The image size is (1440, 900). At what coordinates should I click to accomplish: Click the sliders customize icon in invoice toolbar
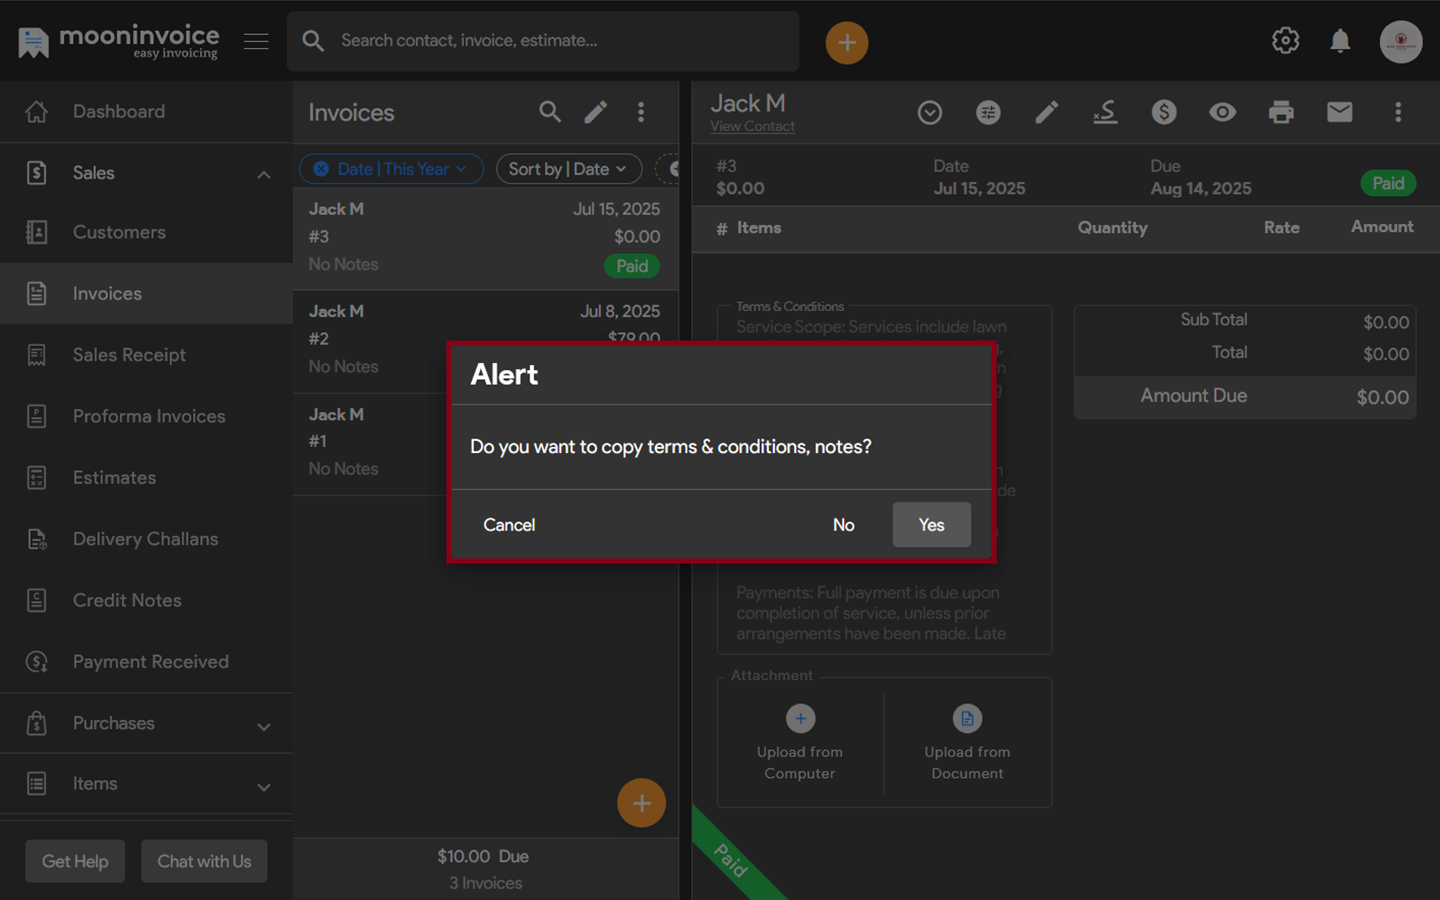point(988,113)
